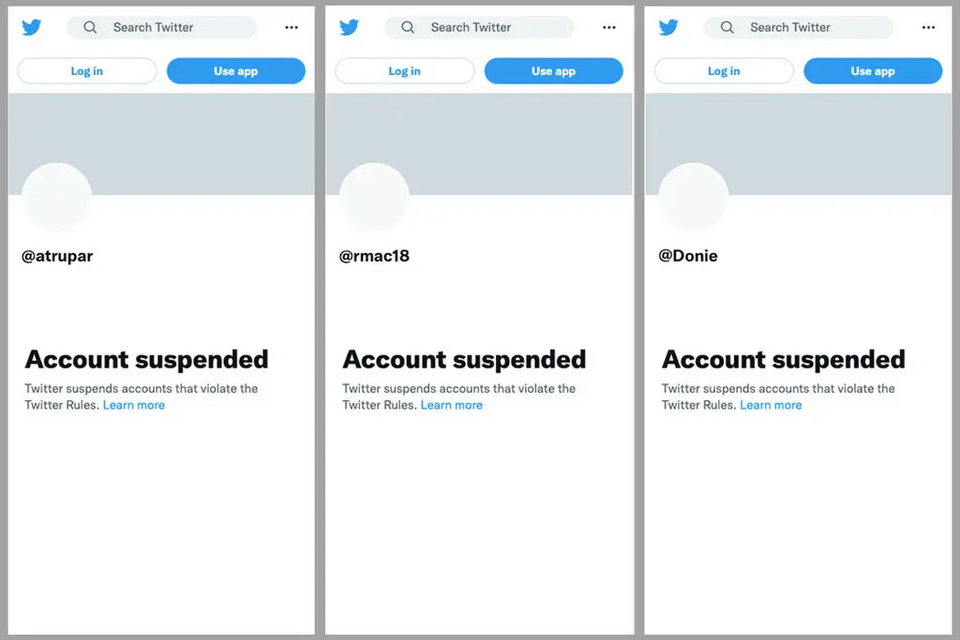Open Learn more link under @atrupar suspension
960x640 pixels.
point(134,405)
